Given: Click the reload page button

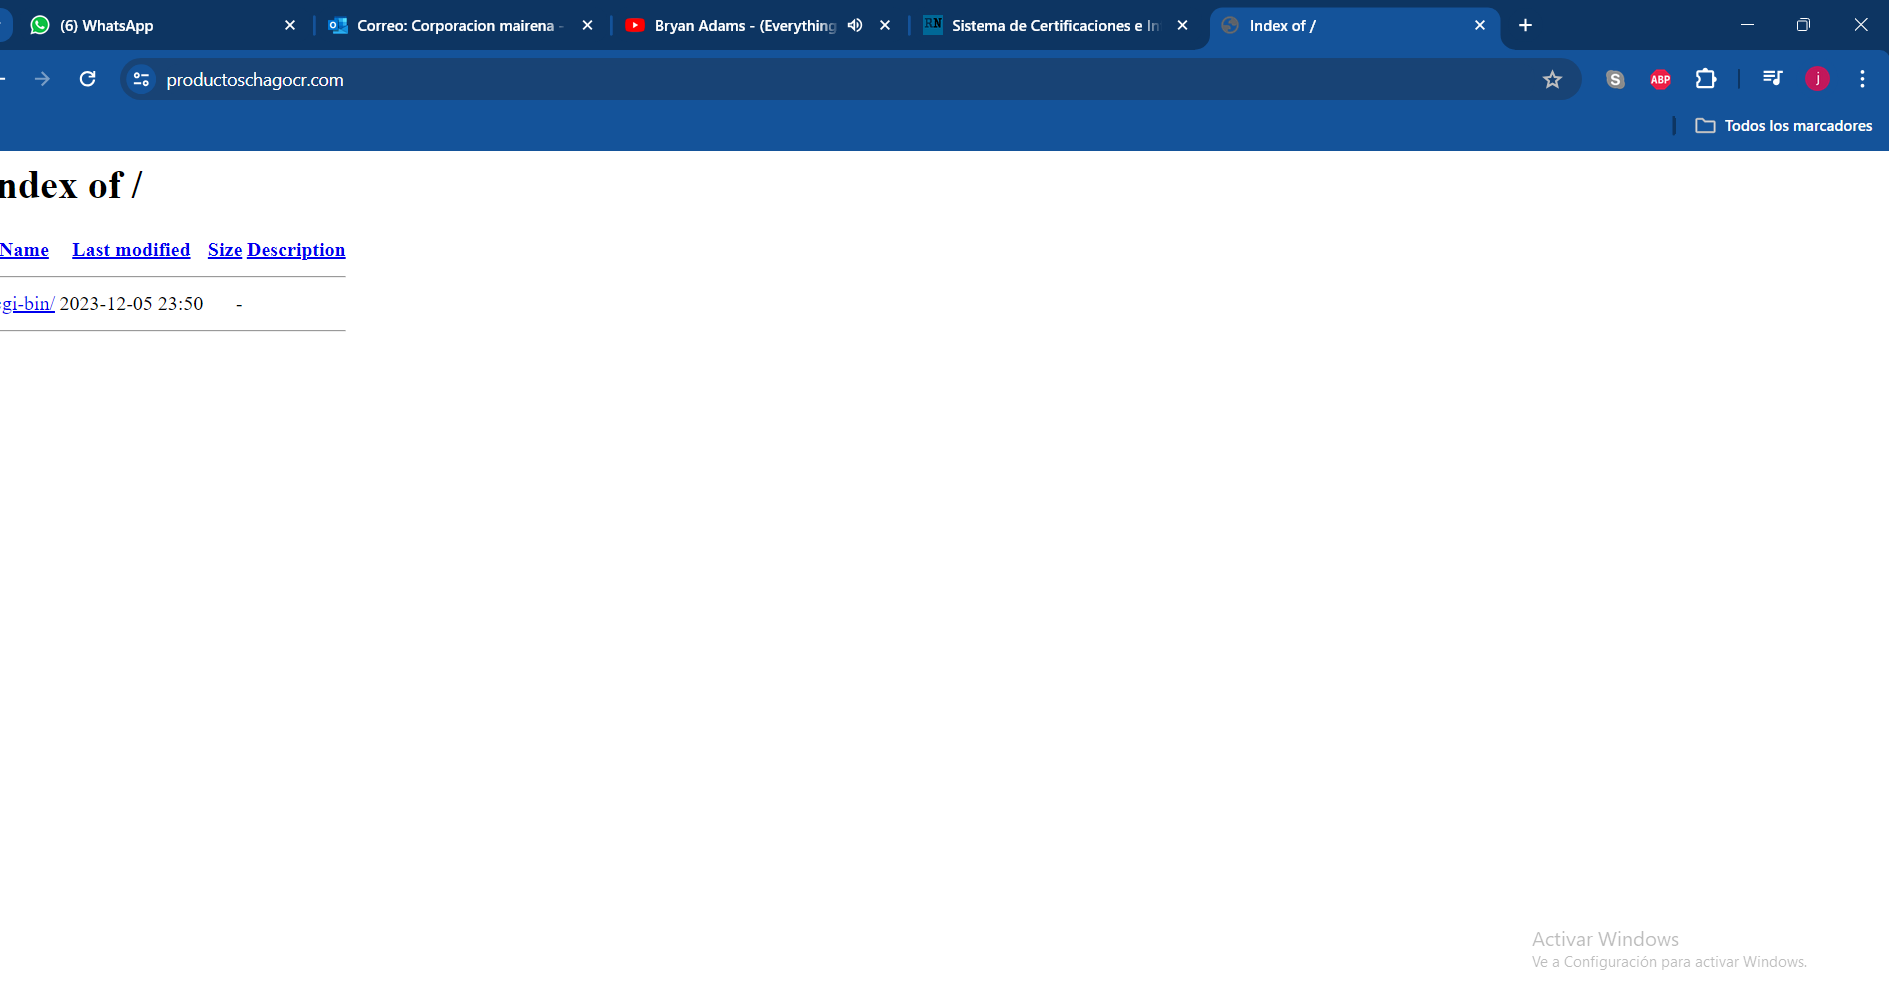Looking at the screenshot, I should pyautogui.click(x=88, y=79).
